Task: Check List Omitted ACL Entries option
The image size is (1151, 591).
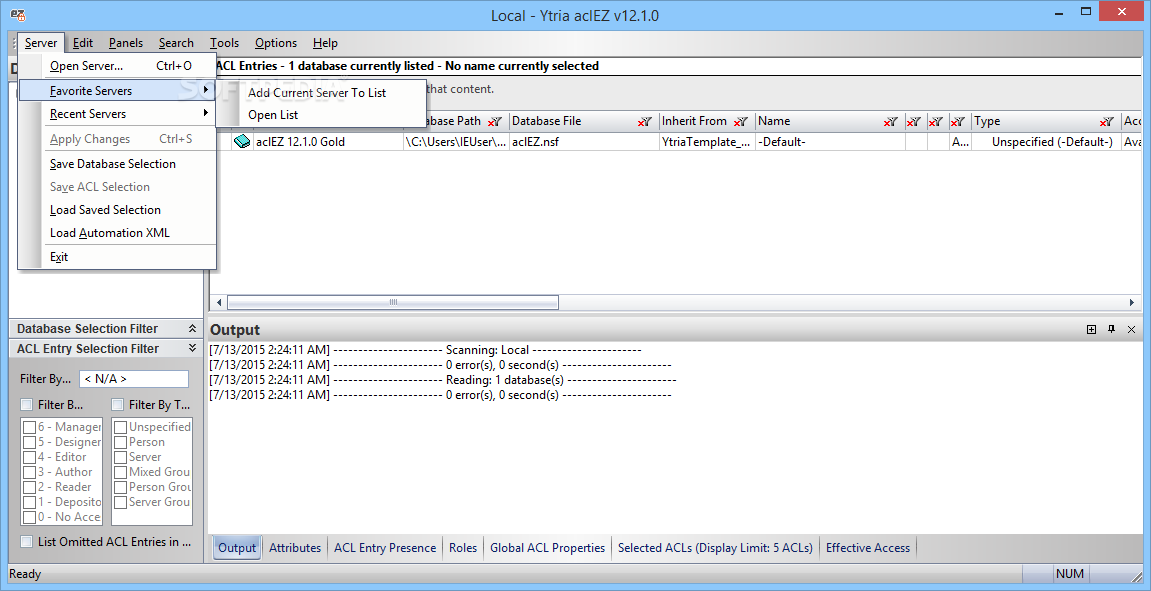Action: tap(26, 542)
